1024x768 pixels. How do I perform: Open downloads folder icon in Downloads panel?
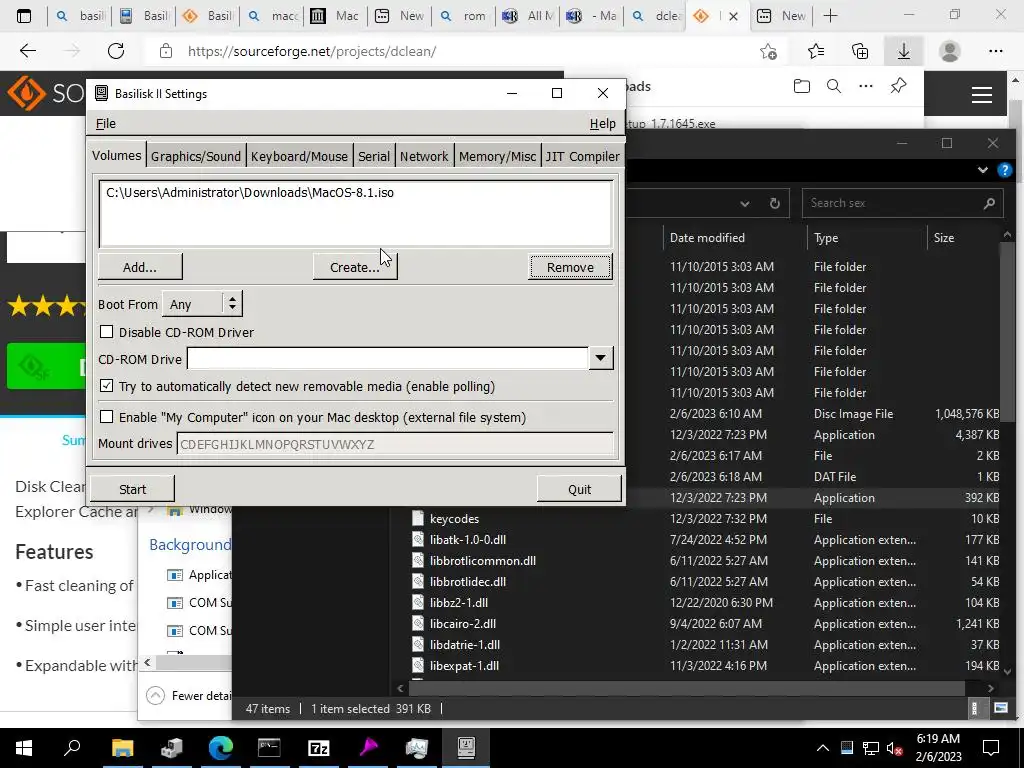[802, 86]
